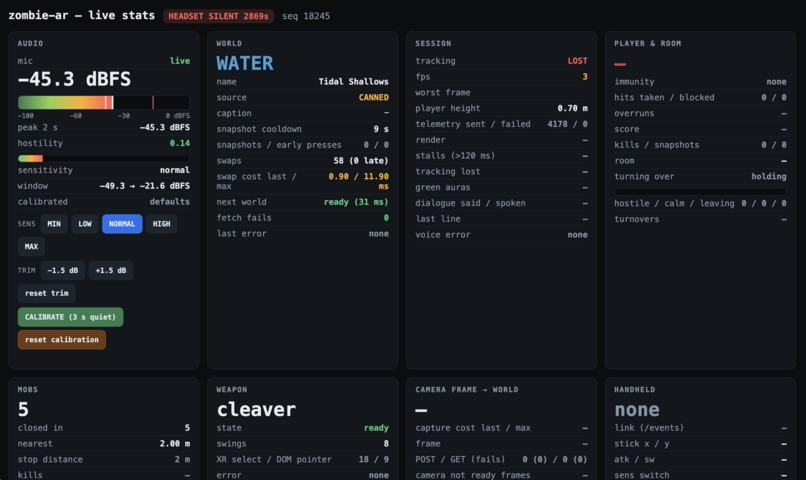Set sensitivity to LOW
Viewport: 806px width, 480px height.
click(85, 224)
